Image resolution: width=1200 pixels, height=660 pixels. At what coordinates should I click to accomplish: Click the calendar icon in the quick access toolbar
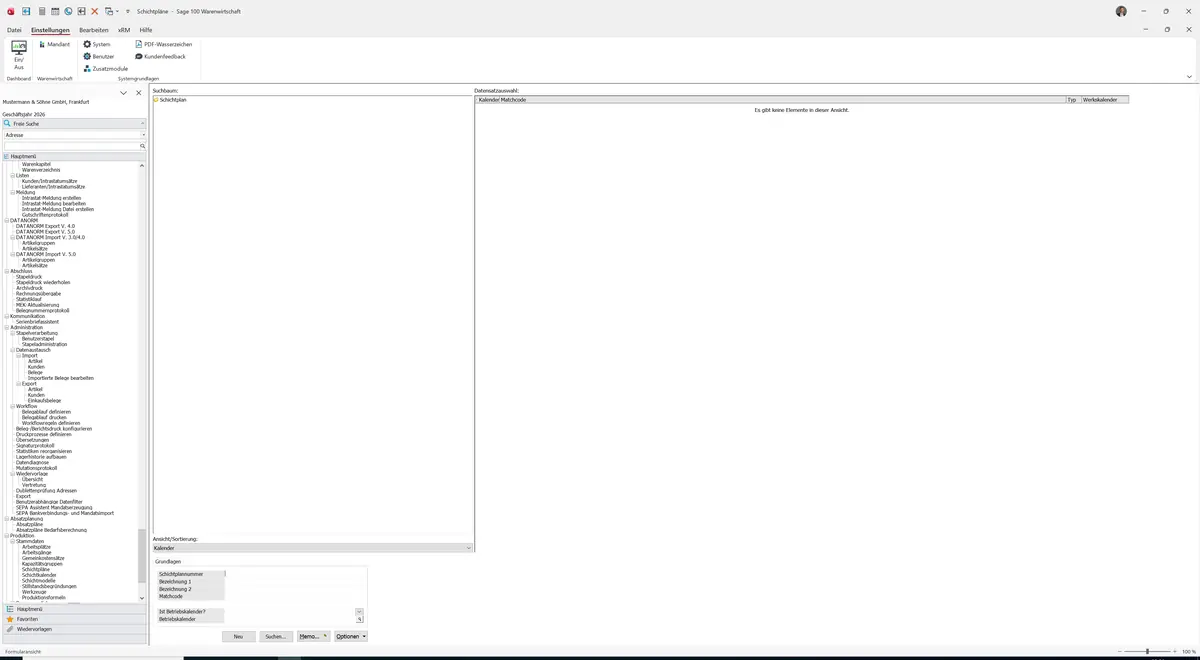(55, 11)
